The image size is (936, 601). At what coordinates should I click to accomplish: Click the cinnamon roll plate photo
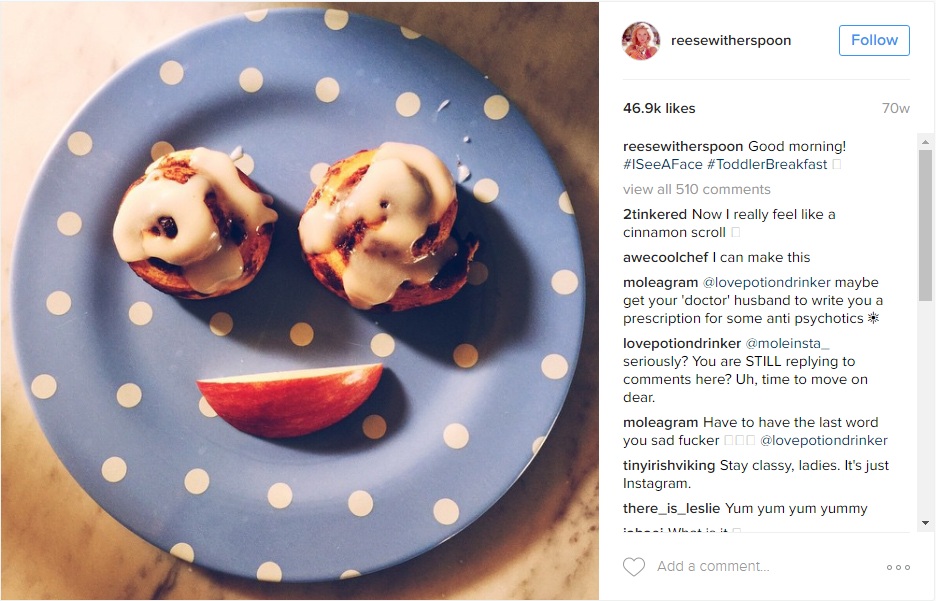point(300,300)
